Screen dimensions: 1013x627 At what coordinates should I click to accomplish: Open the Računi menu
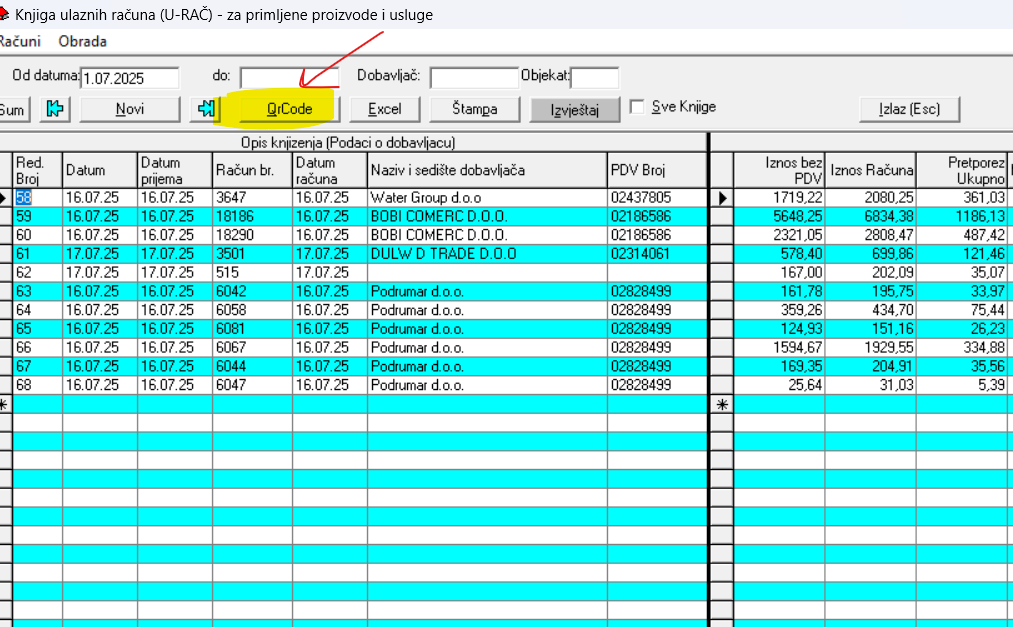pos(20,41)
